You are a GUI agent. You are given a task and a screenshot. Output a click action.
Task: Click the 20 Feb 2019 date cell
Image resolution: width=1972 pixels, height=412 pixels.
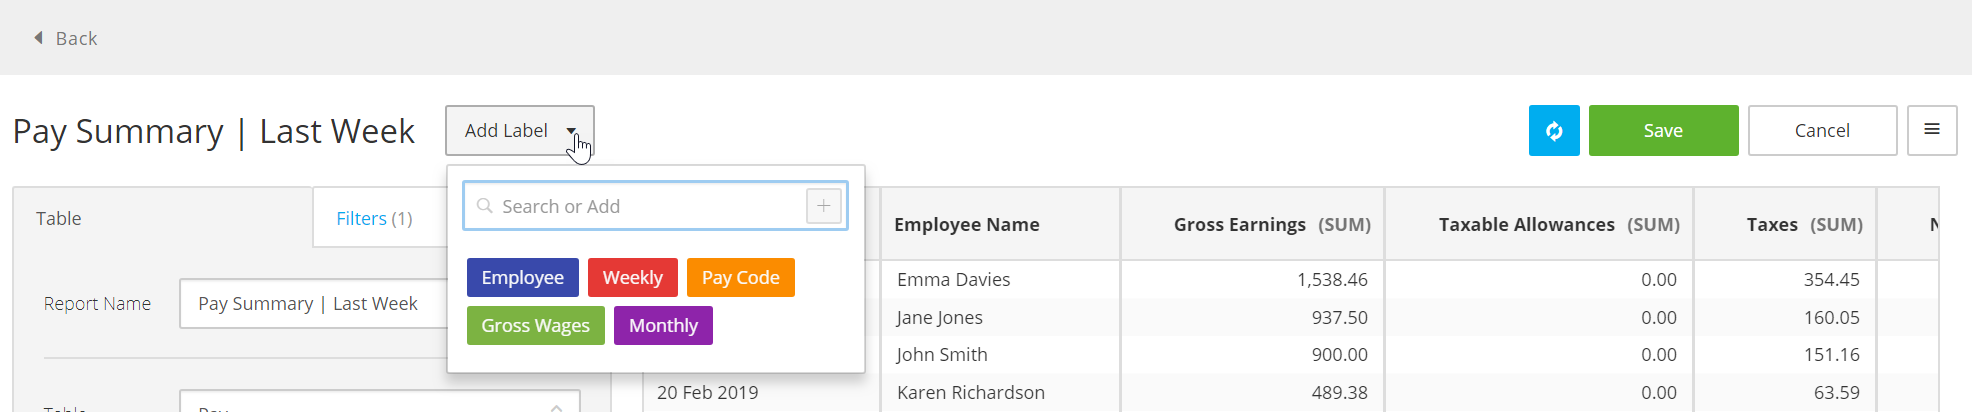[707, 393]
